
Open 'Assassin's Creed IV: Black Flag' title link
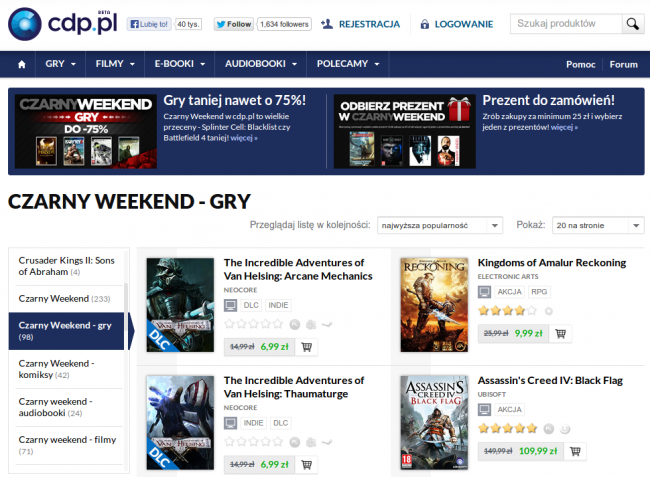(x=550, y=380)
